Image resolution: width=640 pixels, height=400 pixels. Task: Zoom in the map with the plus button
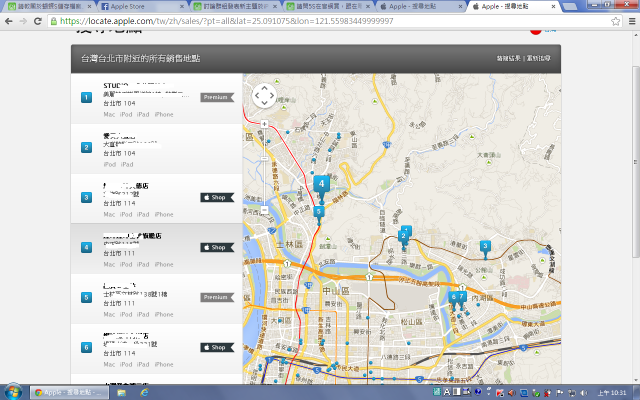pos(264,124)
